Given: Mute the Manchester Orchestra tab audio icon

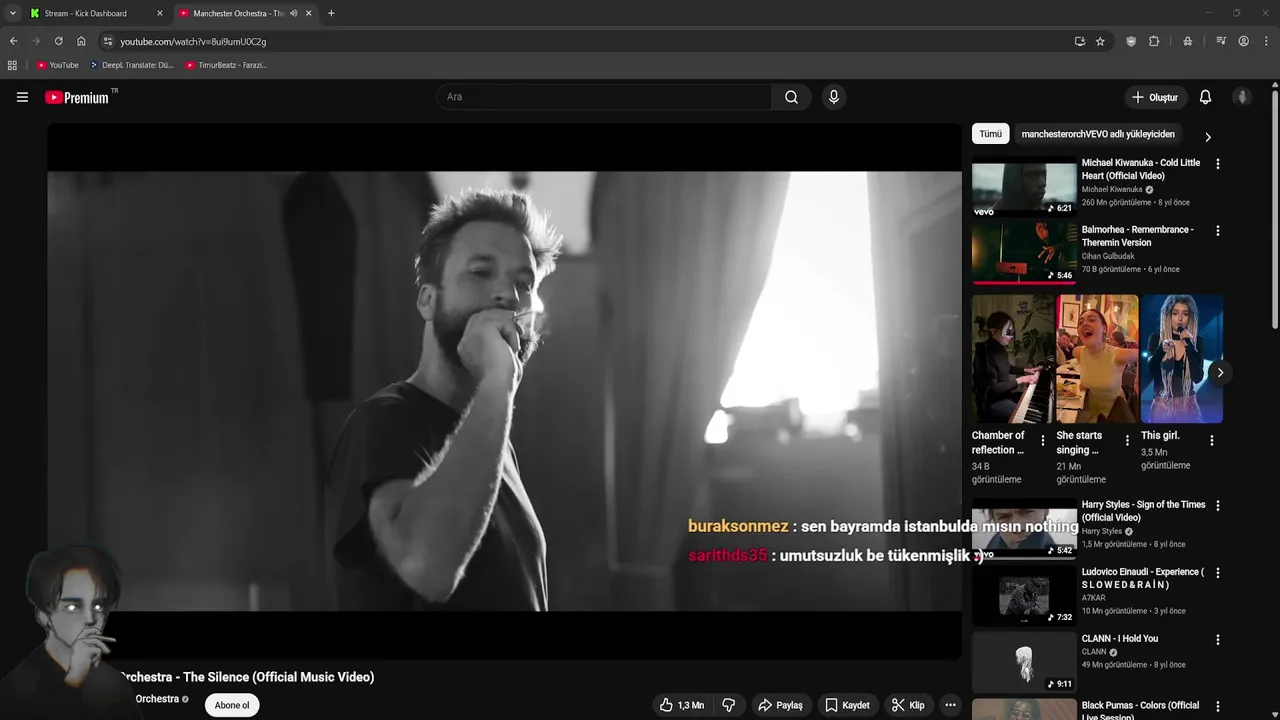Looking at the screenshot, I should 293,13.
